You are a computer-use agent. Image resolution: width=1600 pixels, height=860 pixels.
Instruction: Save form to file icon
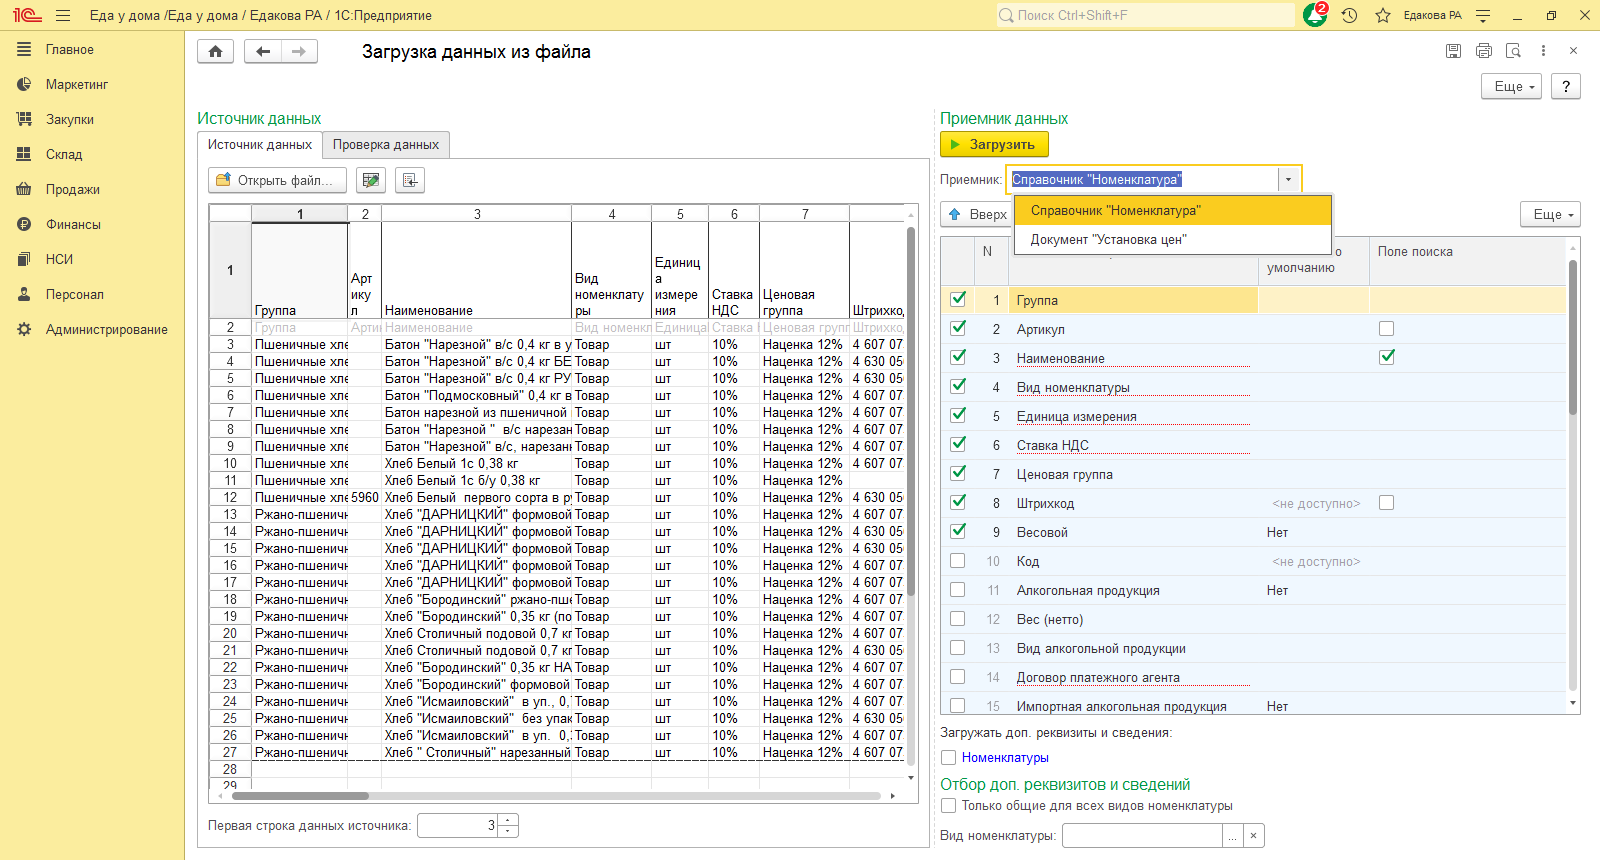click(1453, 51)
